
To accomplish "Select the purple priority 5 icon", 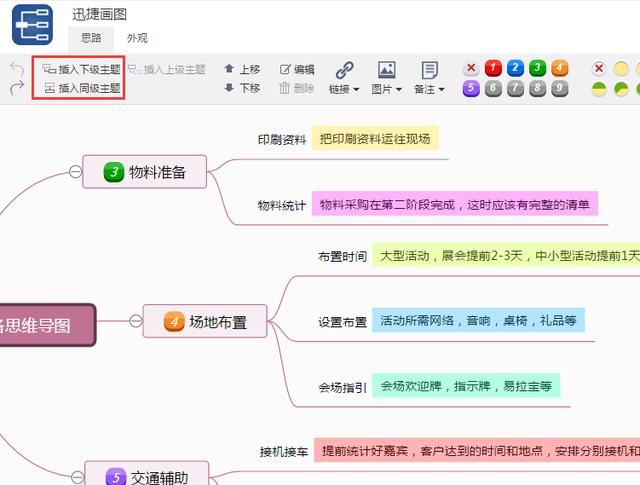I will click(x=471, y=89).
